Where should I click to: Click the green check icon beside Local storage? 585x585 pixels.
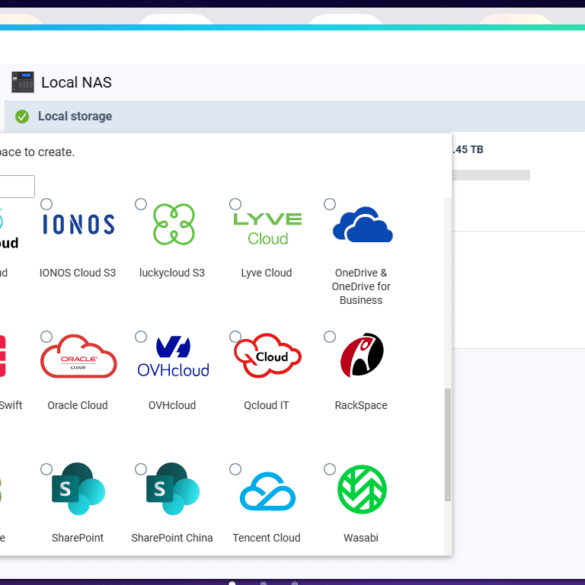tap(22, 116)
